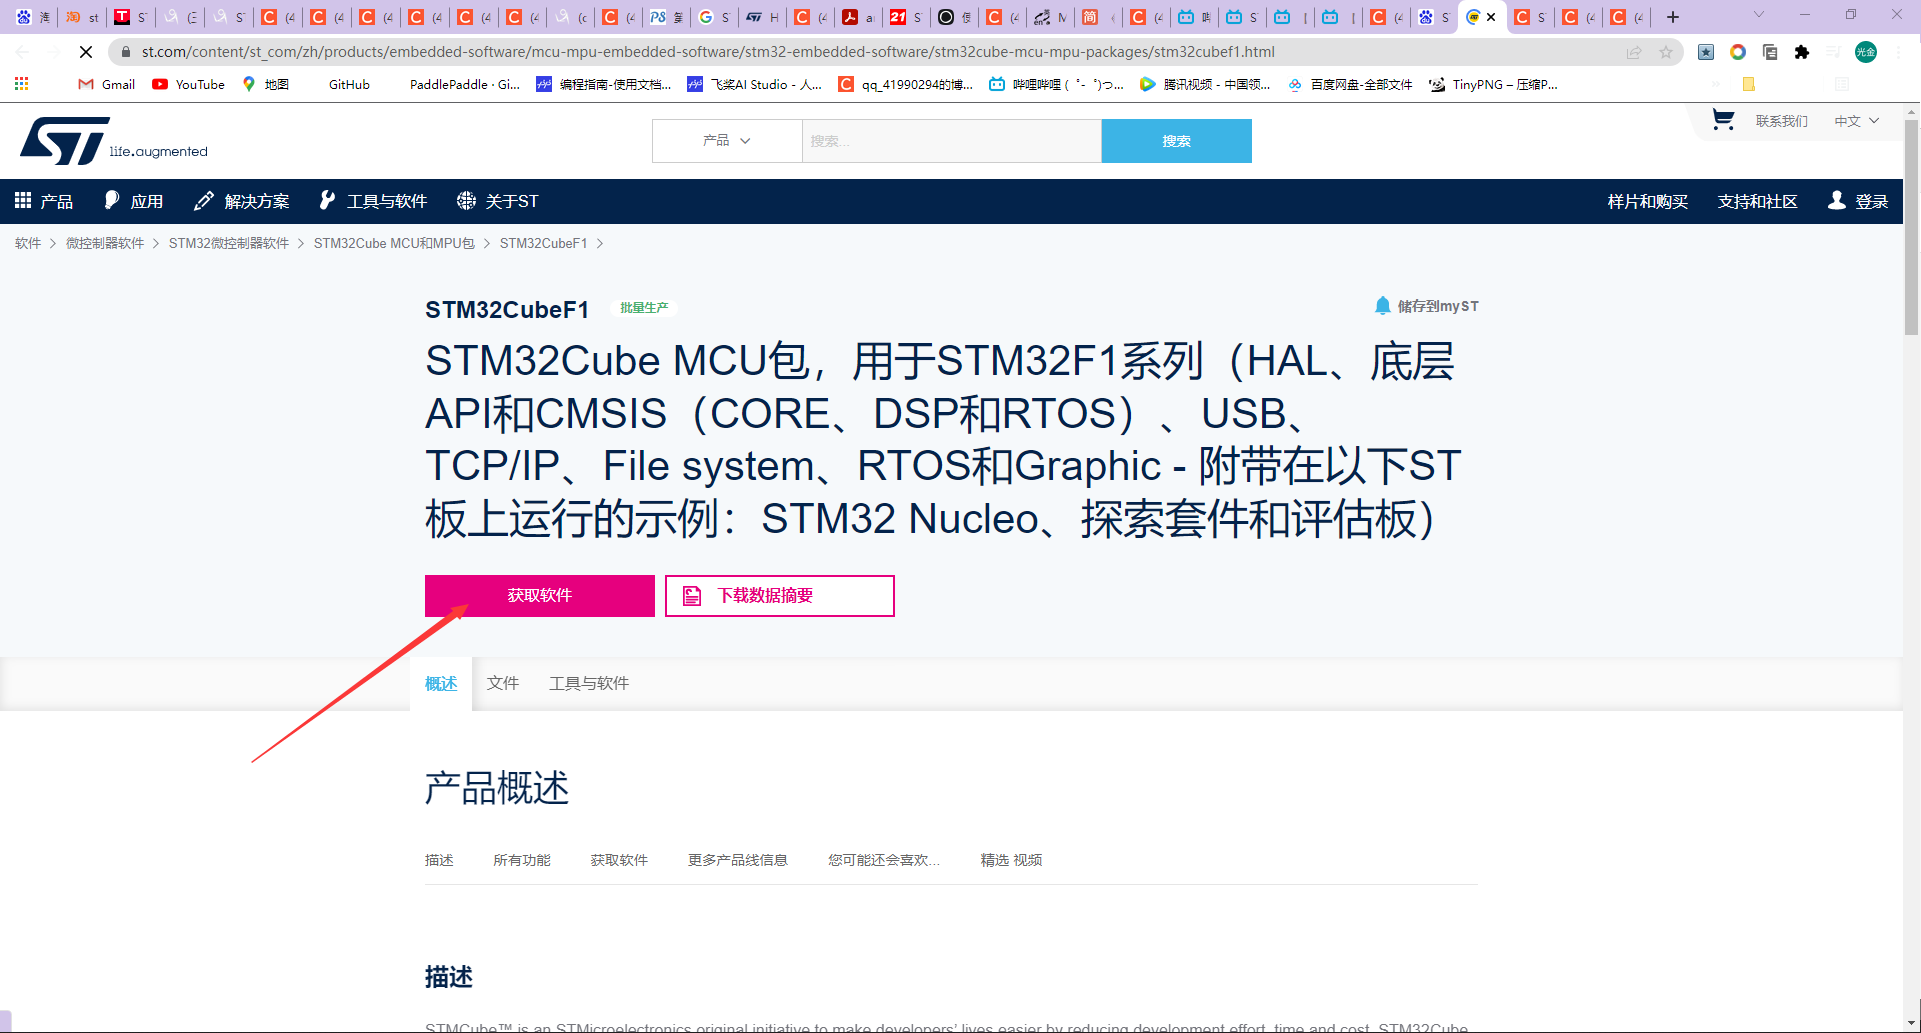This screenshot has height=1033, width=1921.
Task: Click the address bar URL
Action: pos(708,52)
